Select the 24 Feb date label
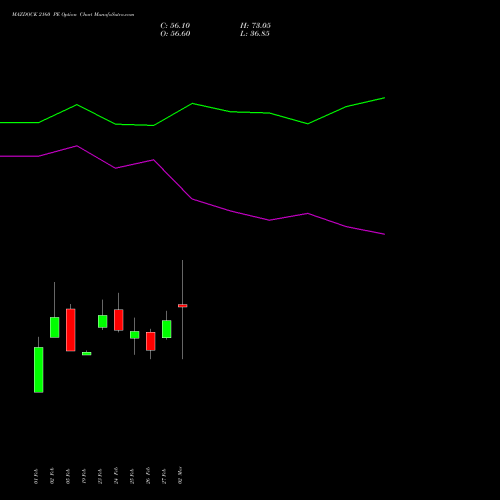 [x=116, y=476]
